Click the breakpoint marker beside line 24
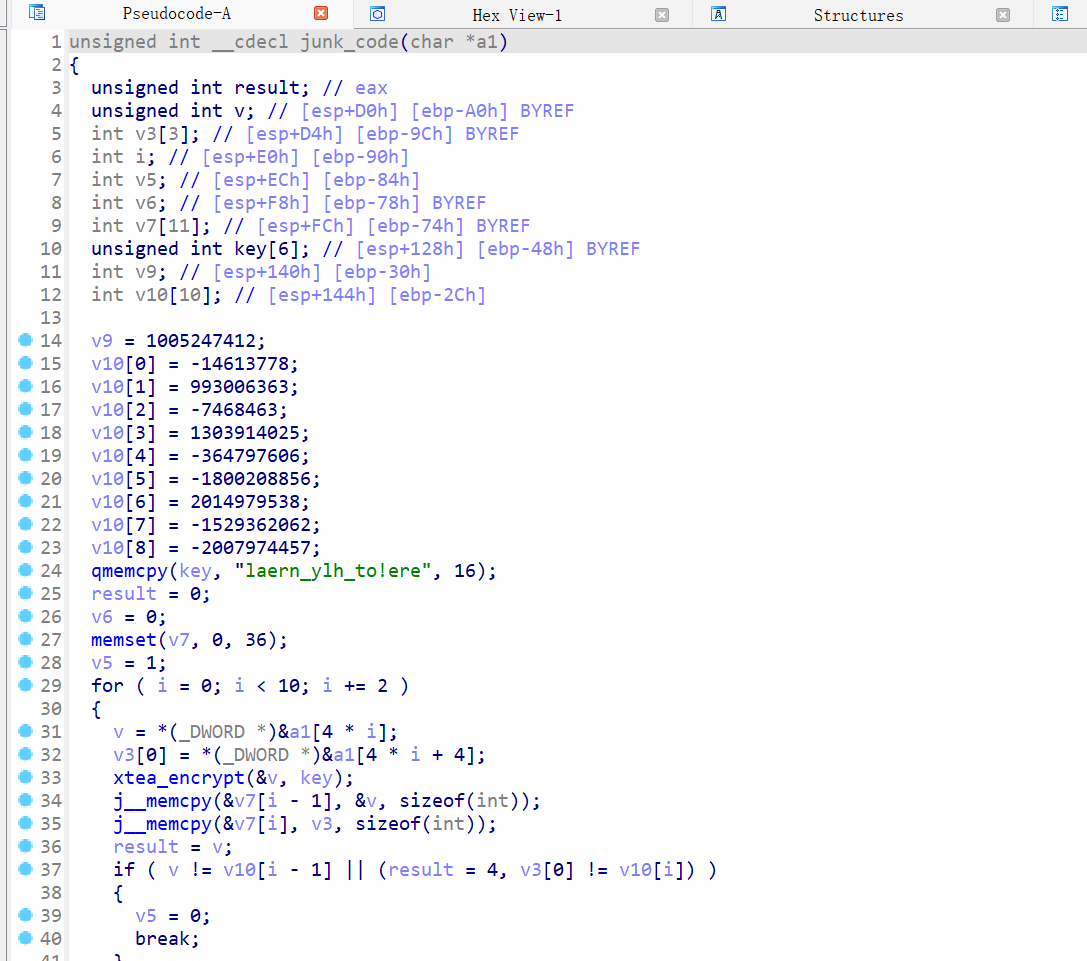1087x961 pixels. pyautogui.click(x=26, y=570)
